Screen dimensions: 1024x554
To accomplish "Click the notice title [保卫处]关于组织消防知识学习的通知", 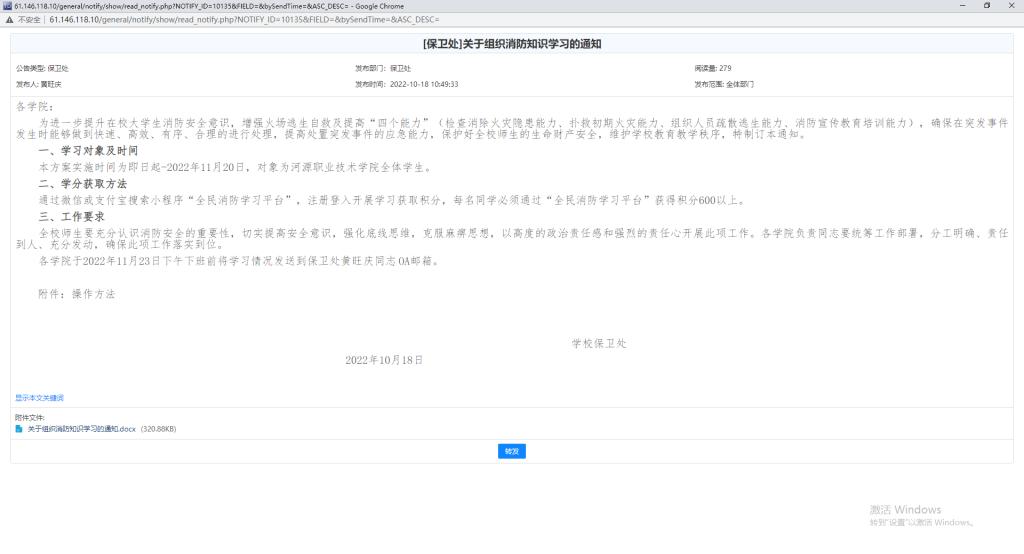I will point(512,44).
